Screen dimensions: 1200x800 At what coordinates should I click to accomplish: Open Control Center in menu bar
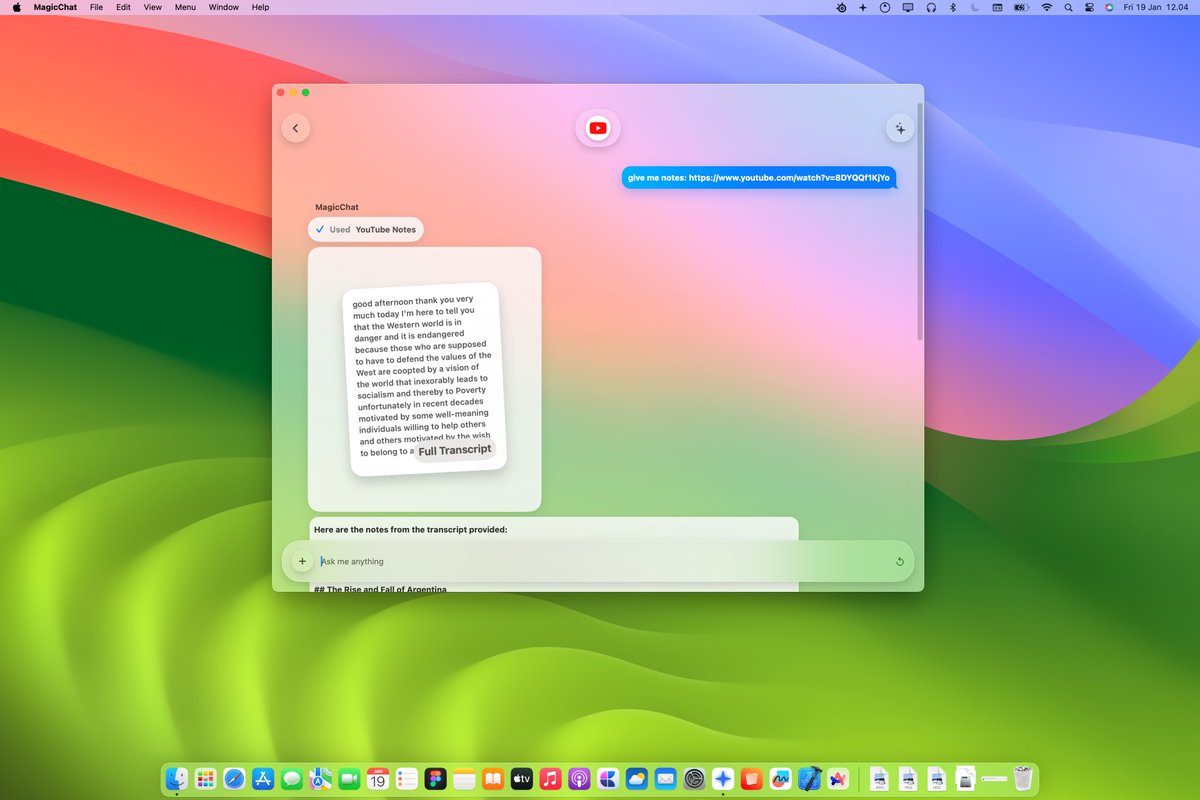1089,7
